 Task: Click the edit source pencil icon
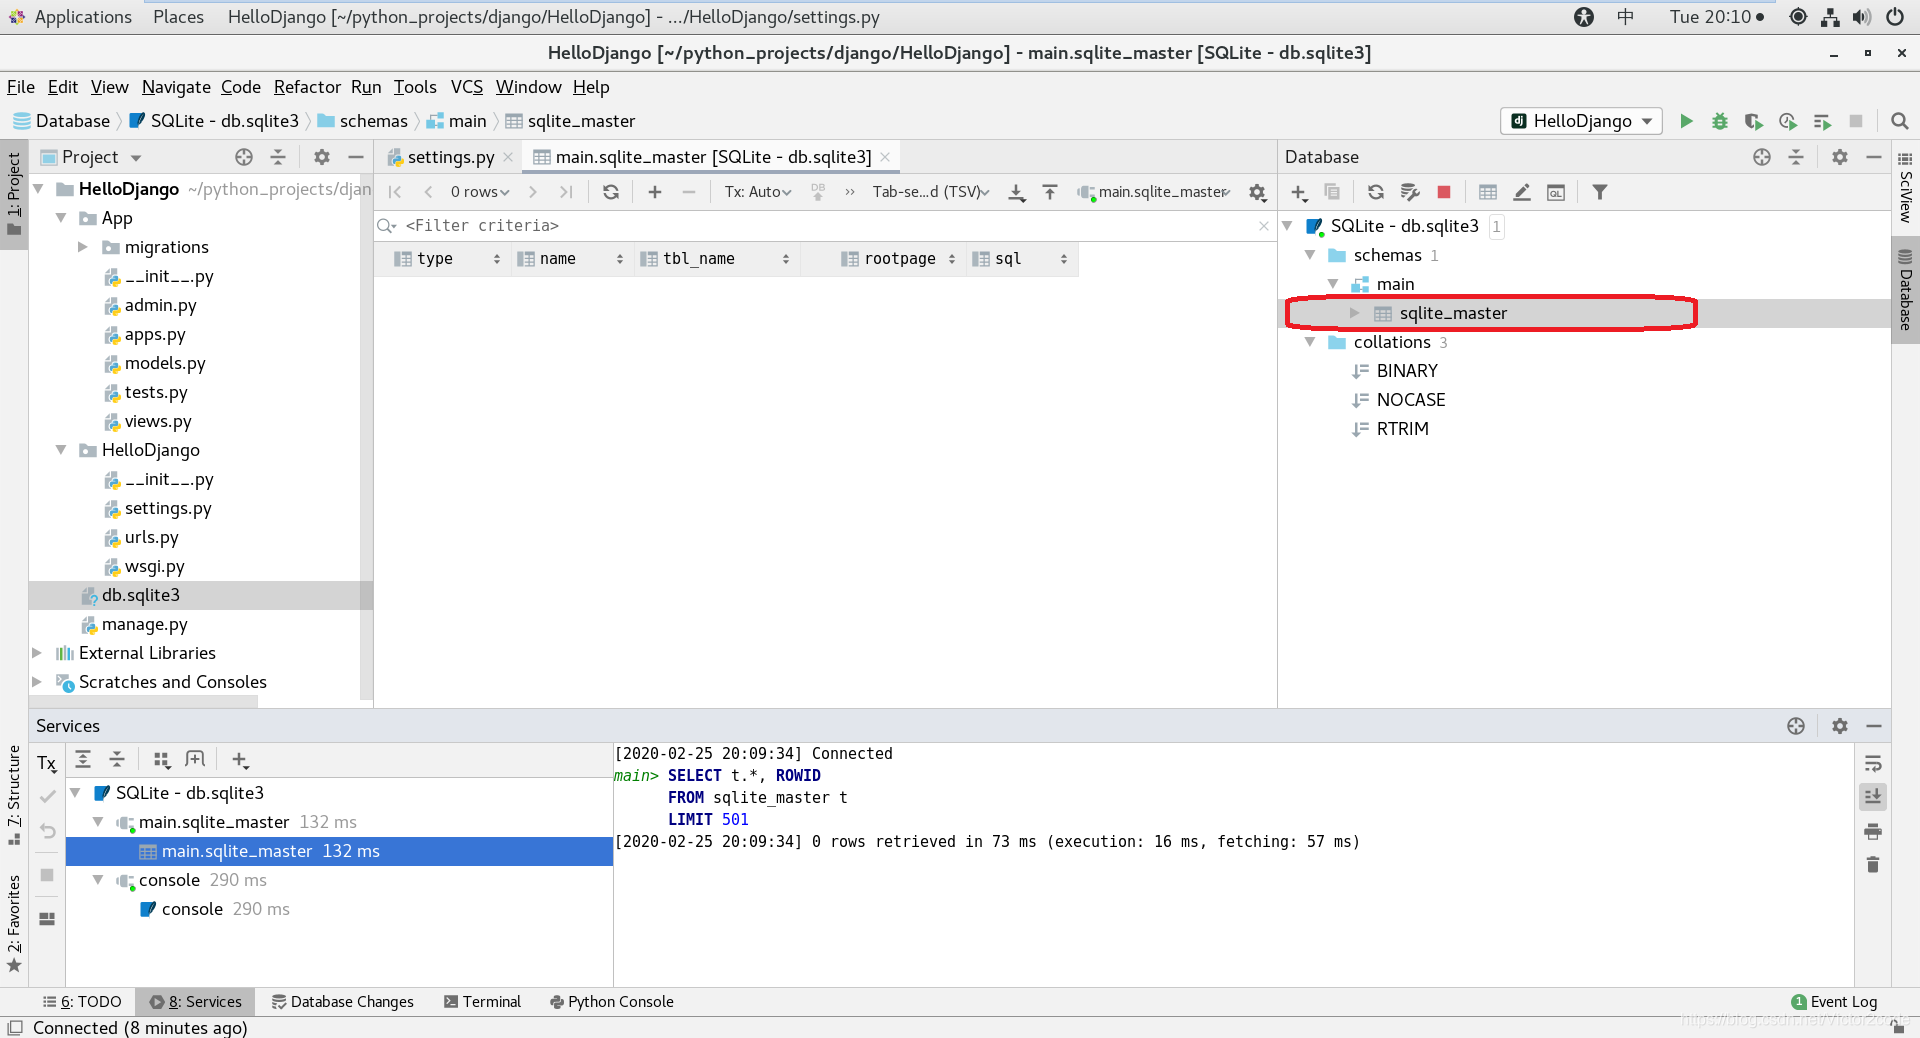point(1522,192)
